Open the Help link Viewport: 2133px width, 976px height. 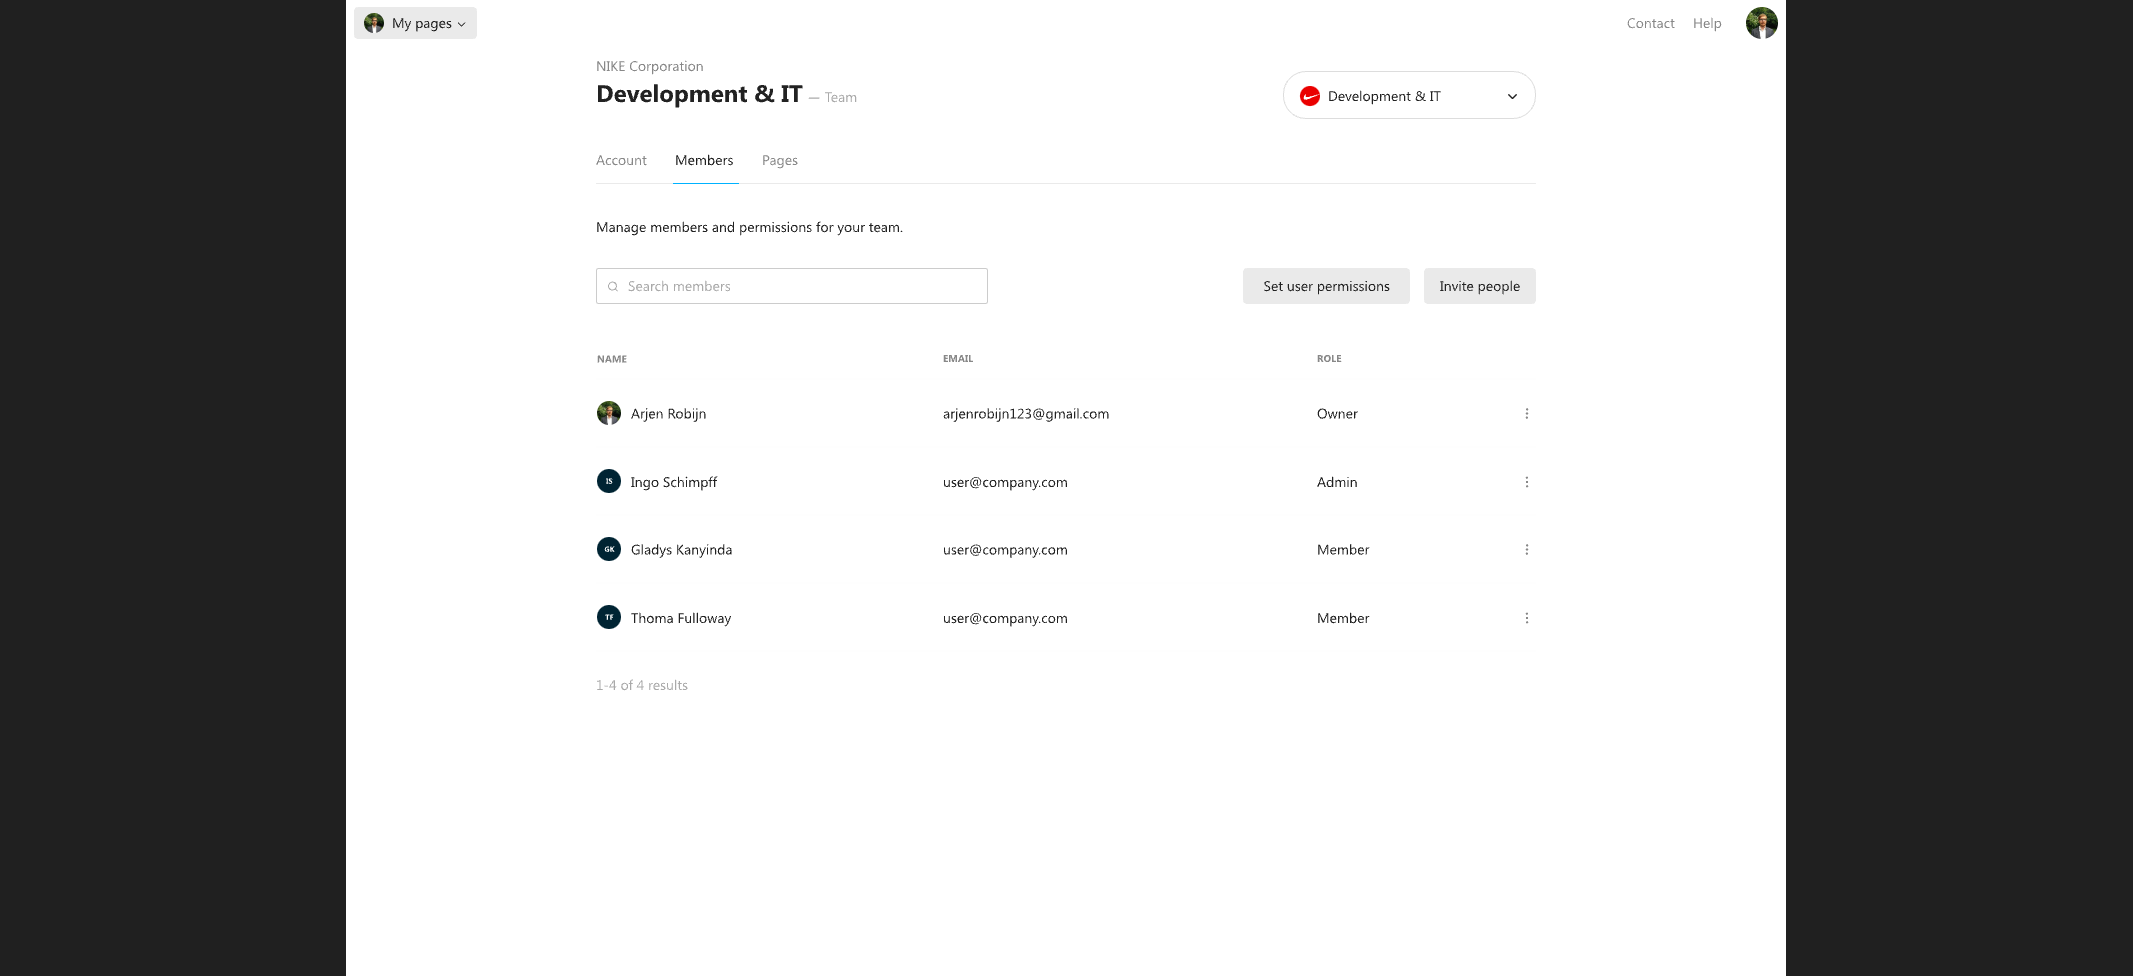pyautogui.click(x=1707, y=23)
